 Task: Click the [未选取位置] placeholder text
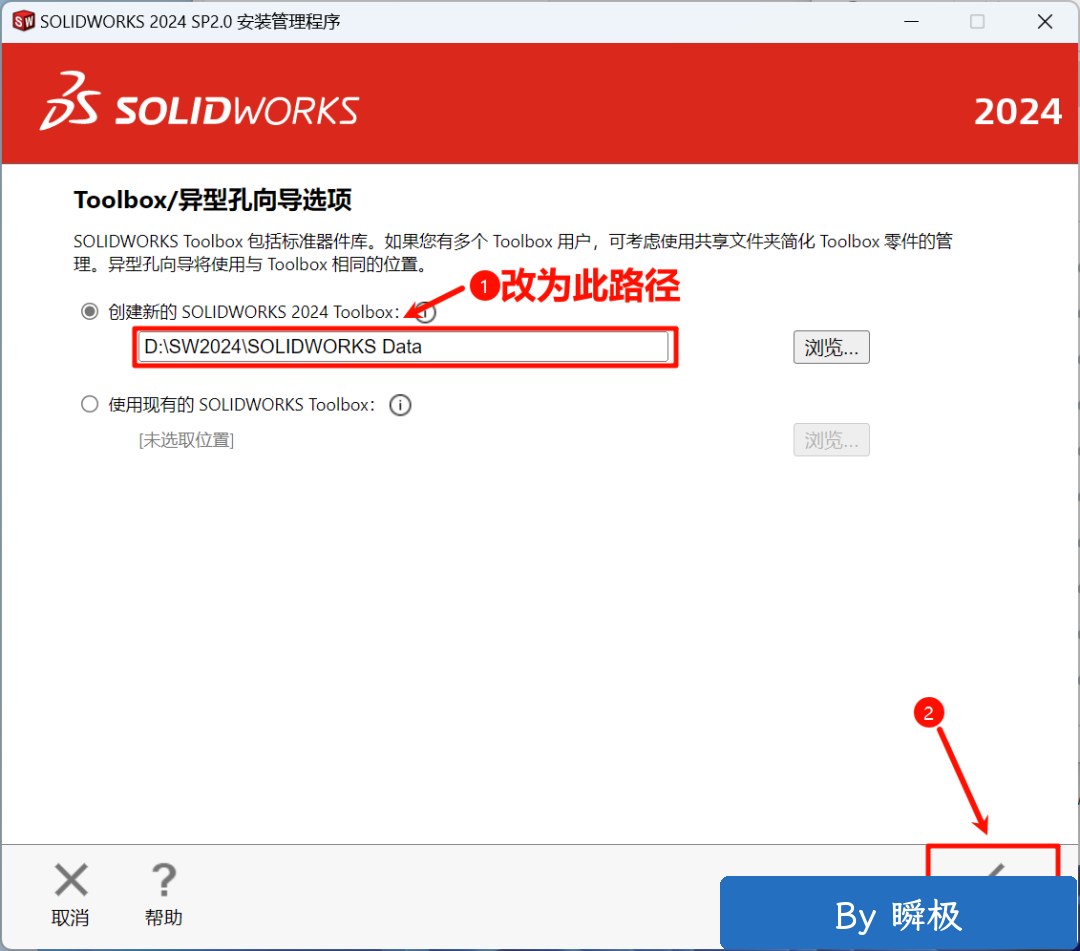pyautogui.click(x=186, y=440)
